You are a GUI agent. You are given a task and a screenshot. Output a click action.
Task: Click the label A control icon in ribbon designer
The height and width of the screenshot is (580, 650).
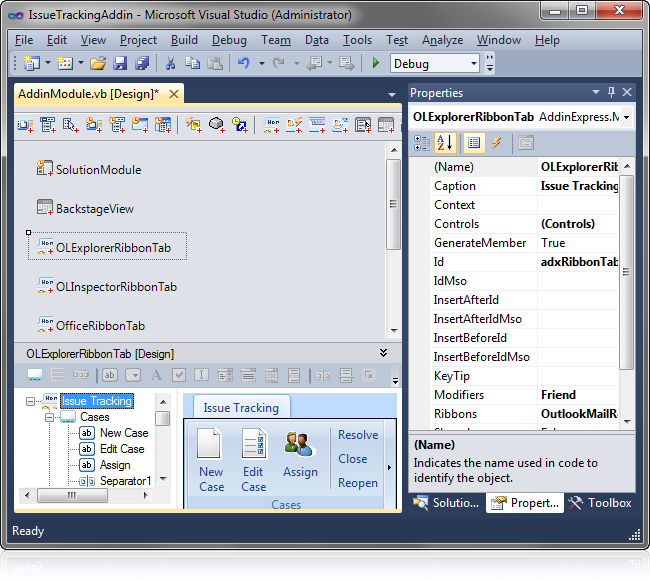tap(156, 375)
